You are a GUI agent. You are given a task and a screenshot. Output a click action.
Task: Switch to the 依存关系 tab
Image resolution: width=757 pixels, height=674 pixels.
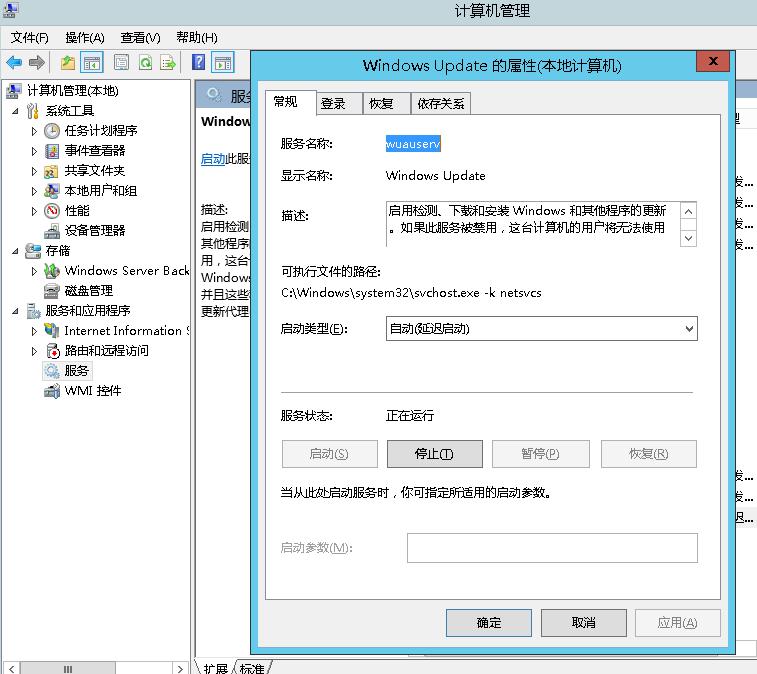(440, 103)
